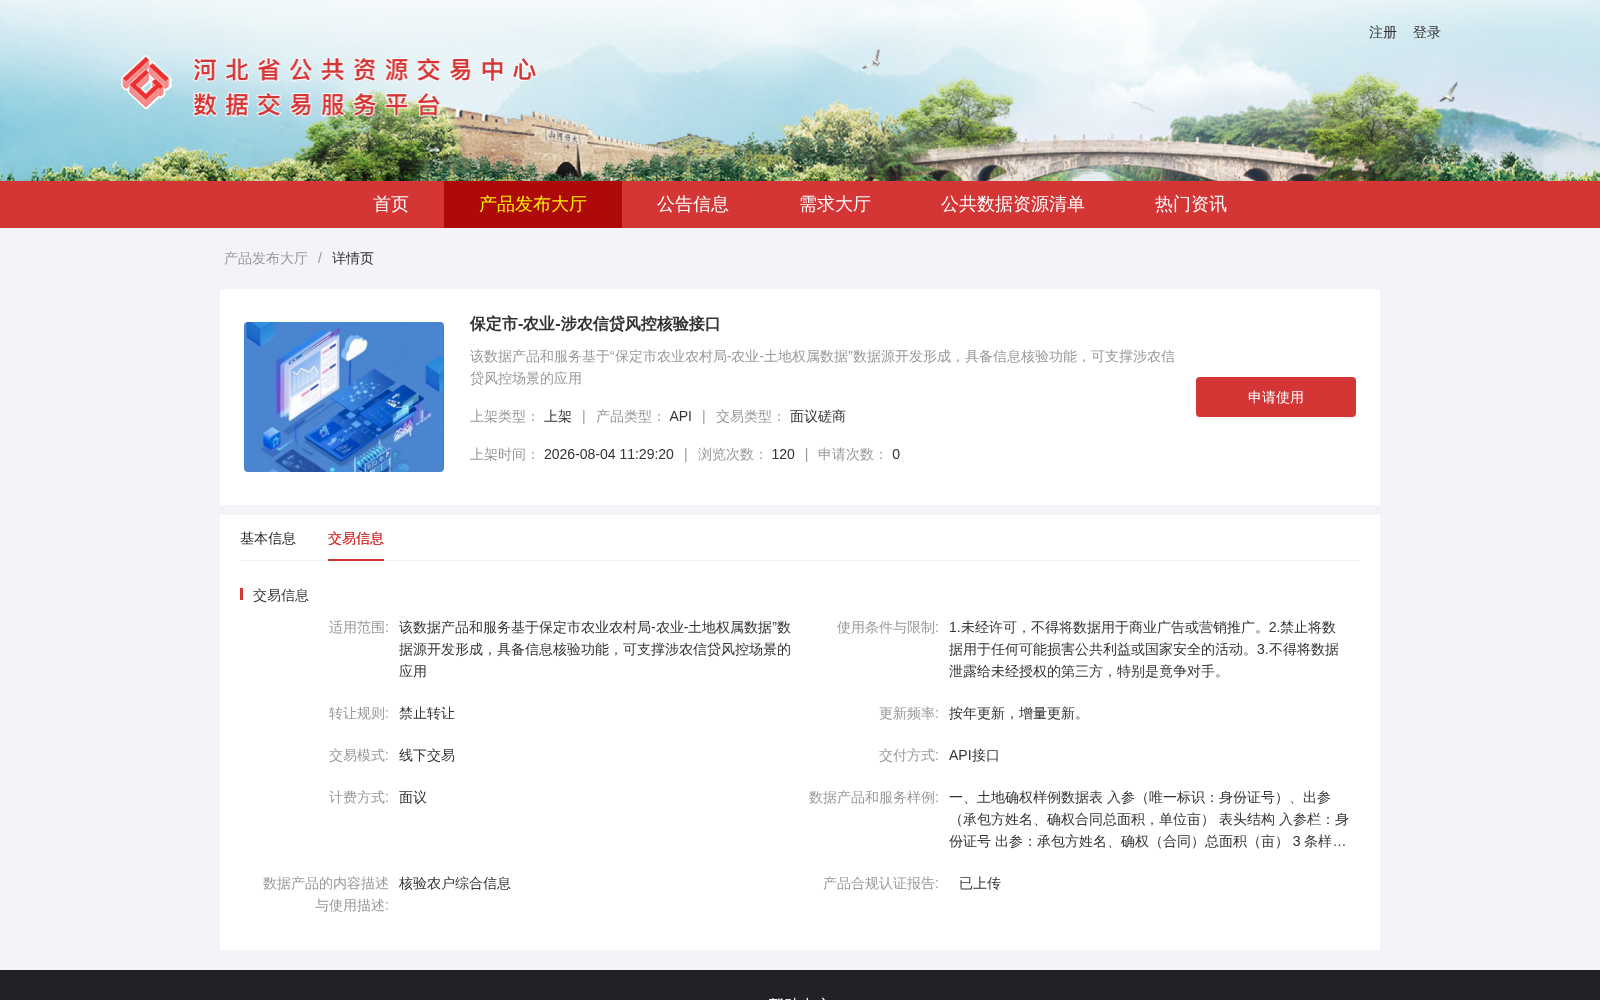Open 热门资讯 navigation item

point(1191,204)
